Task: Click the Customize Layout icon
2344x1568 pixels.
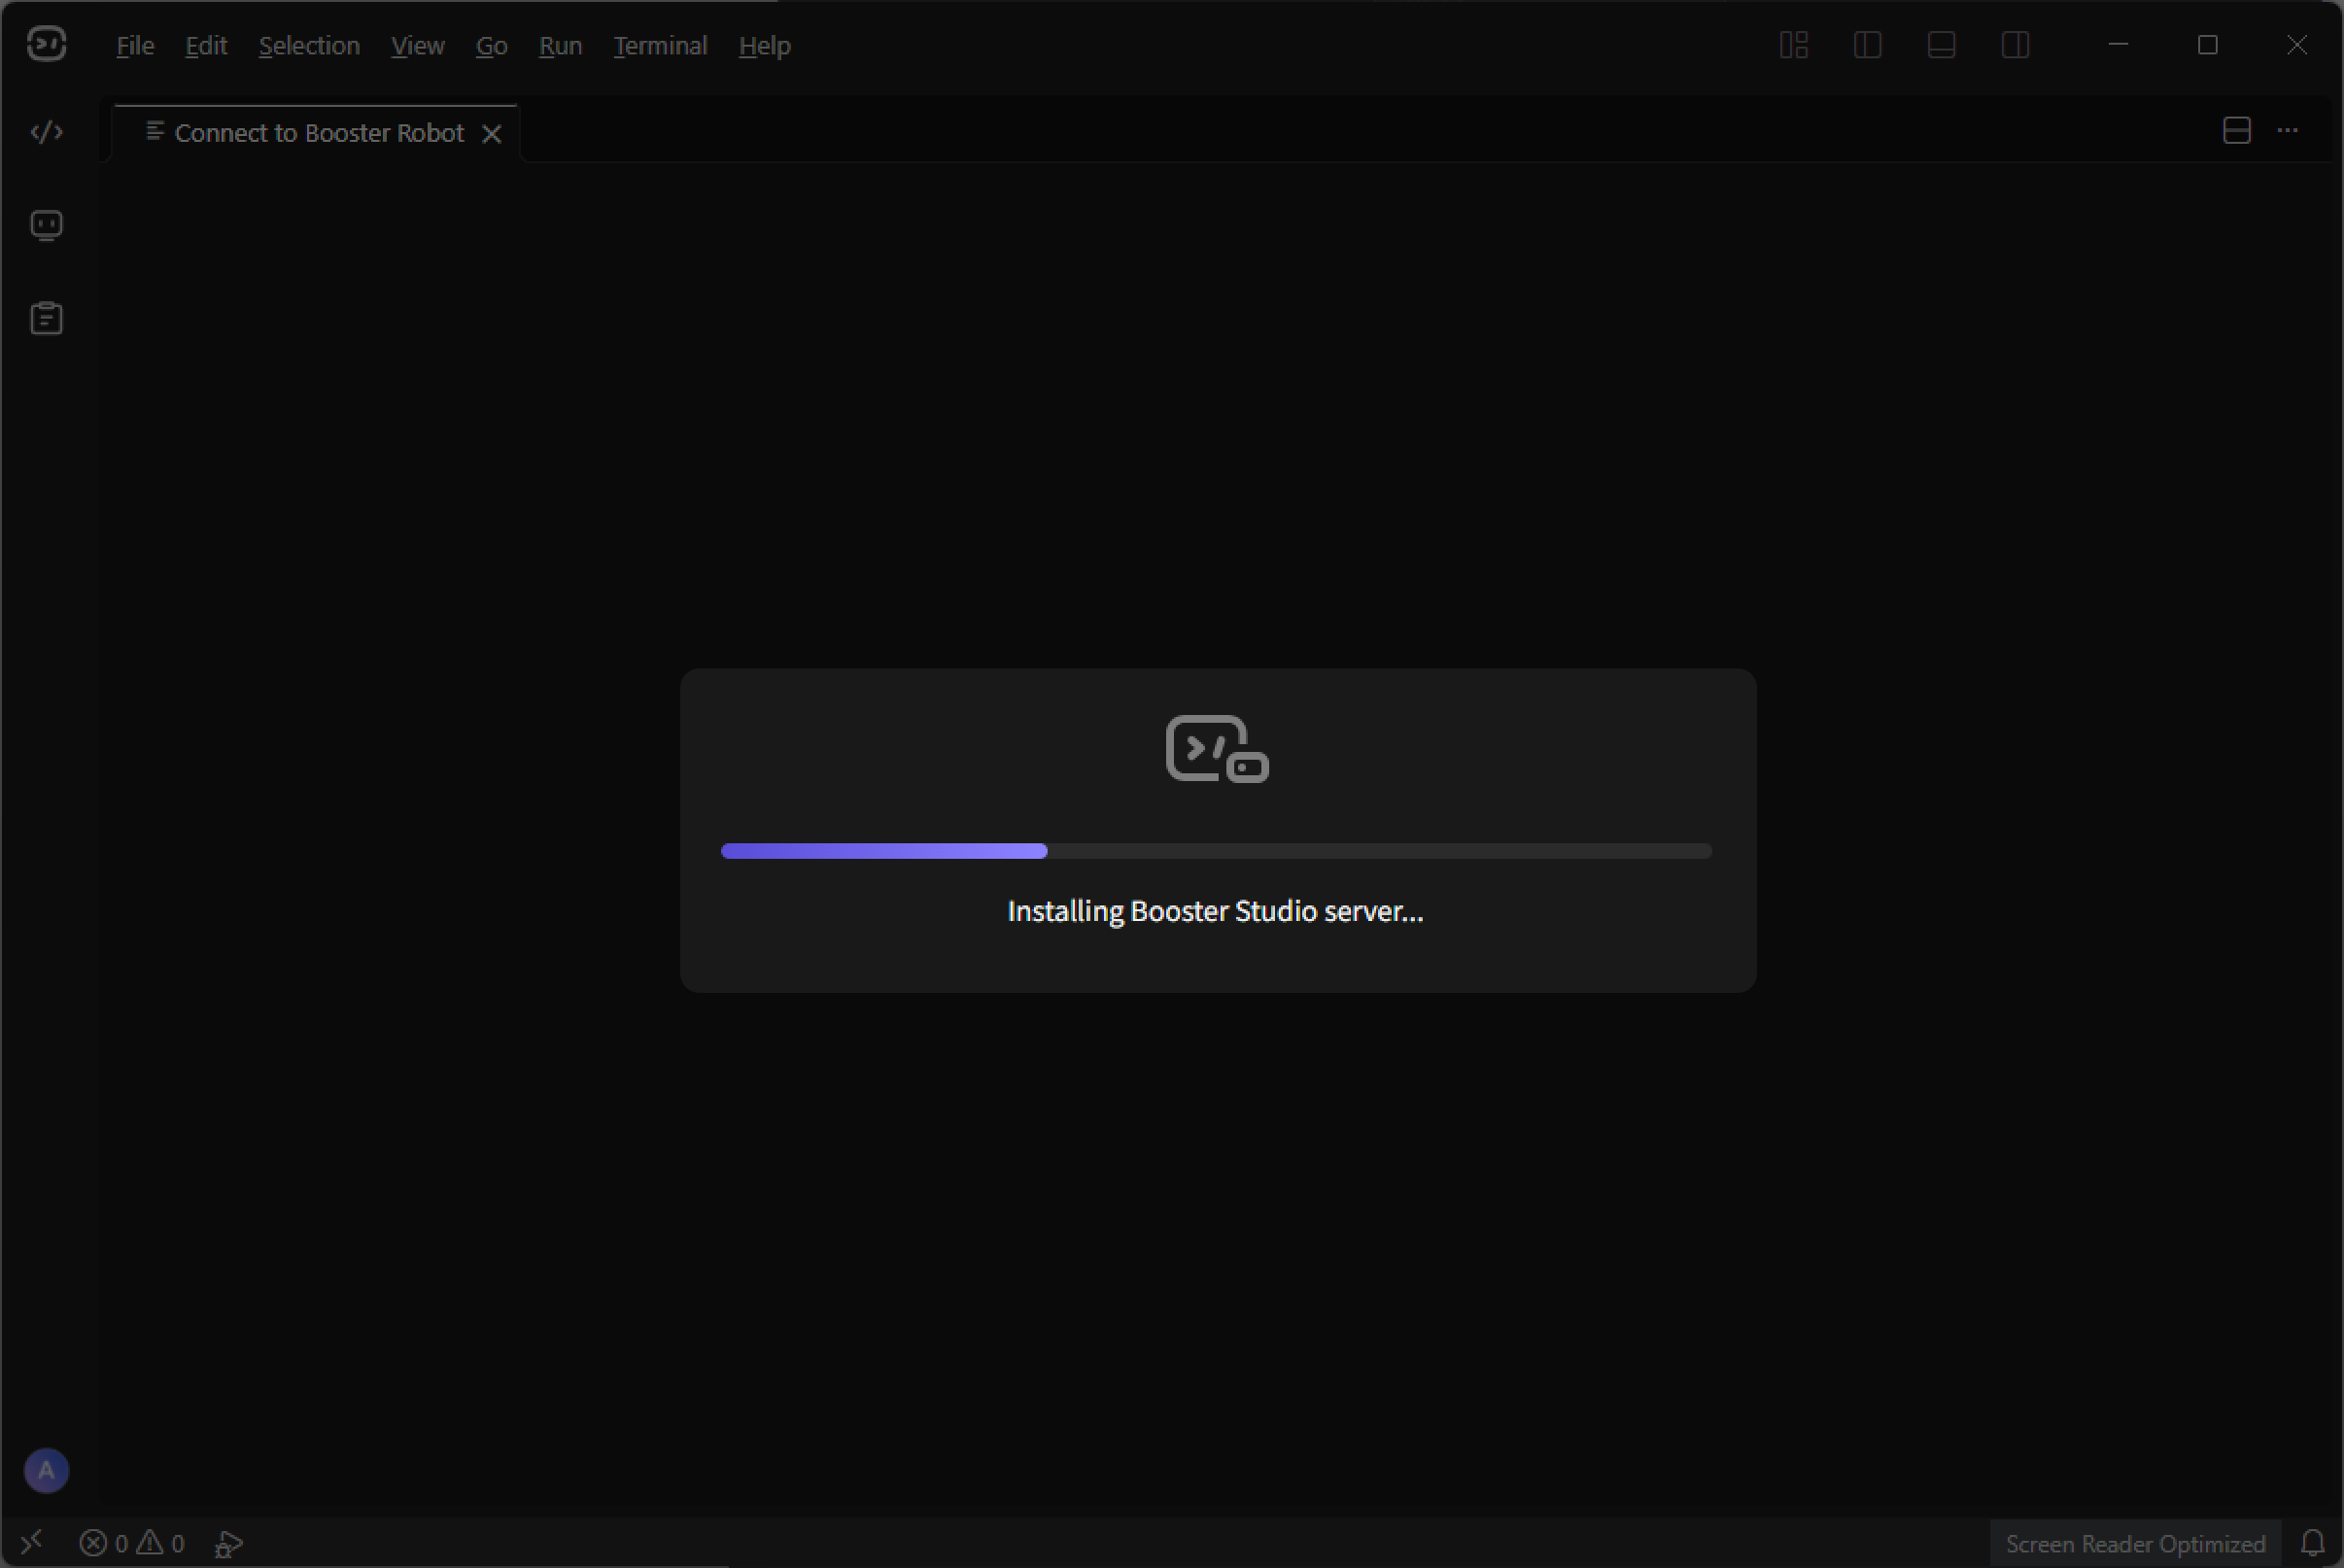Action: coord(1793,45)
